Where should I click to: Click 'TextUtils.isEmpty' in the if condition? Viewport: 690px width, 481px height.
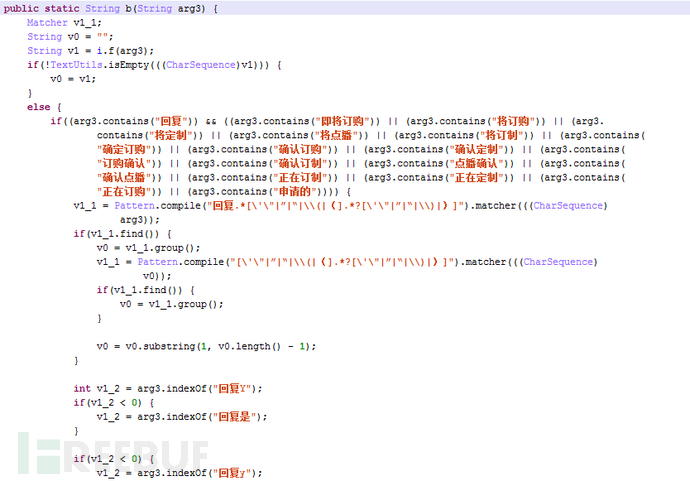coord(99,65)
